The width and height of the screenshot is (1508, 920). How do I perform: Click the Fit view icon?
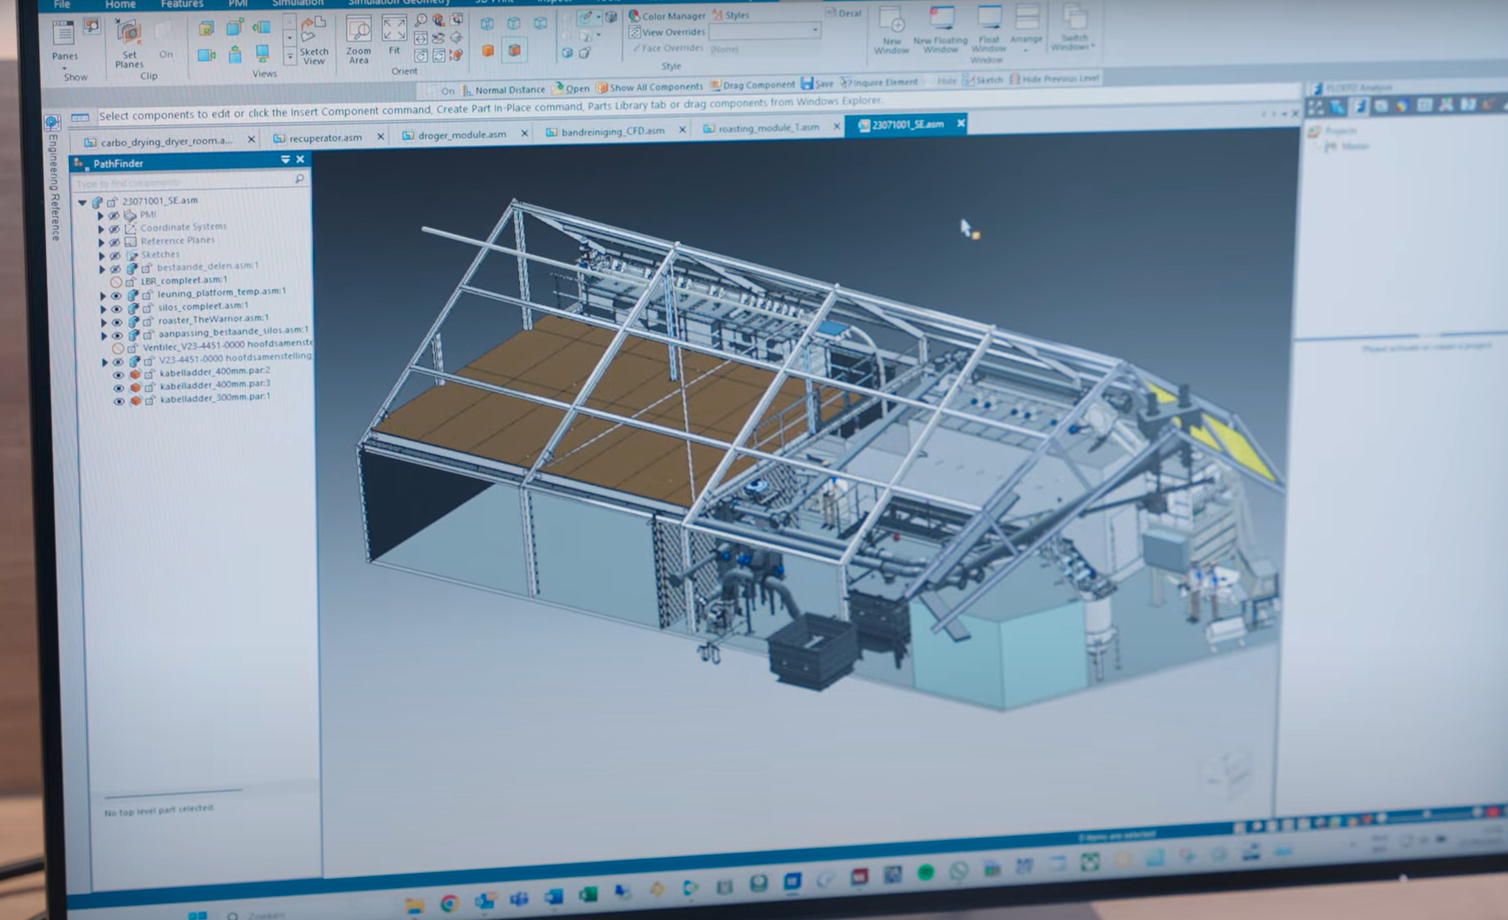[394, 35]
